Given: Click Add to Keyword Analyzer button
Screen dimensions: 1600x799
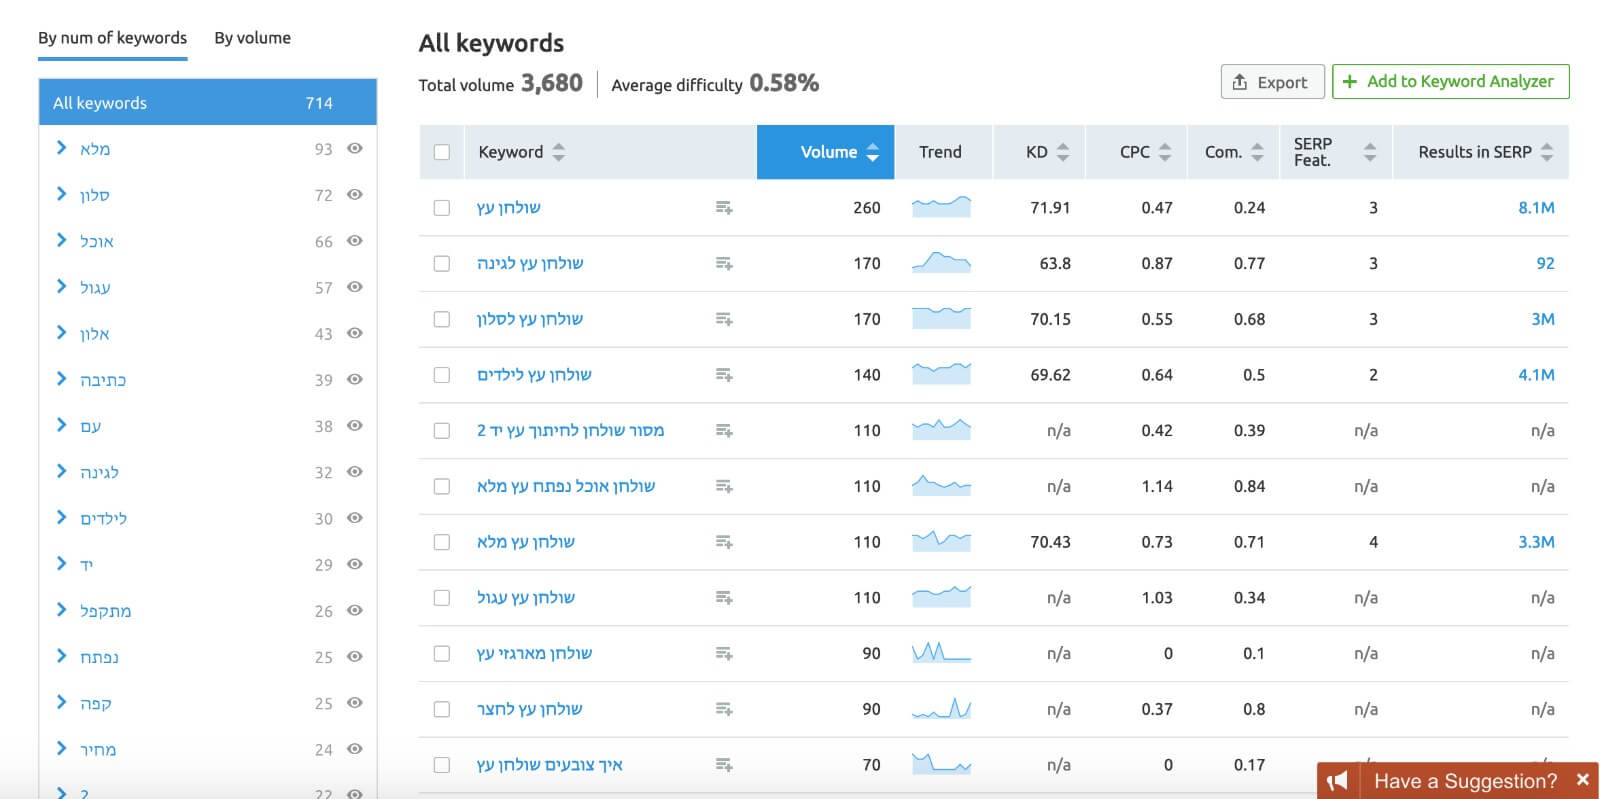Looking at the screenshot, I should click(x=1450, y=82).
